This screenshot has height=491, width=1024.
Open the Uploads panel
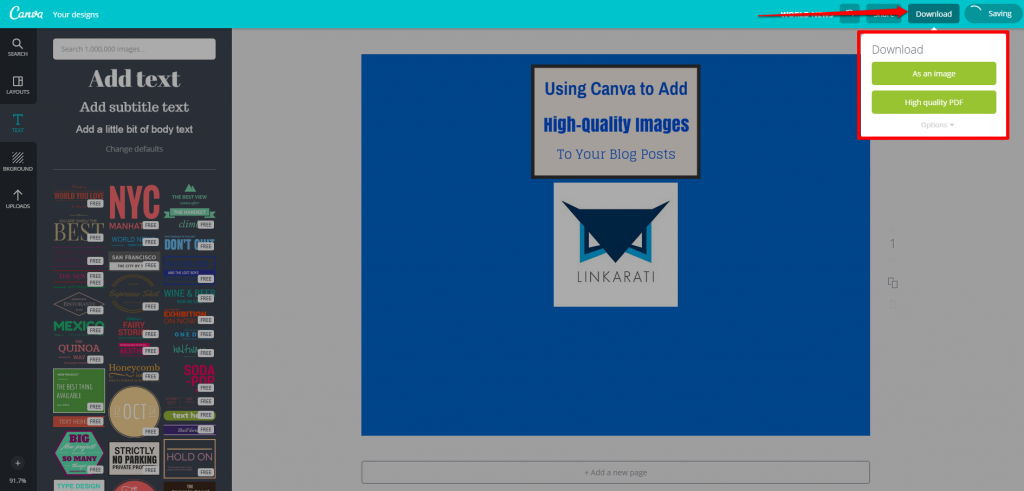tap(18, 199)
